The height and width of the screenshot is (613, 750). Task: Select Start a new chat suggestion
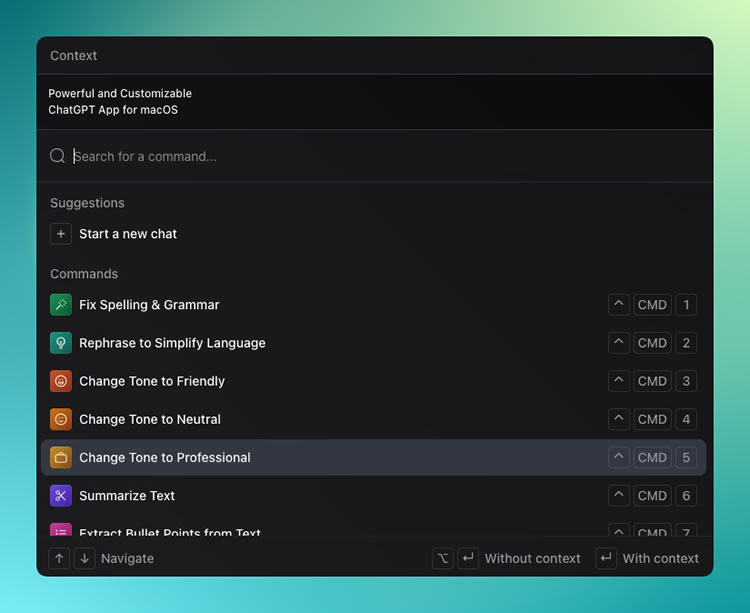pyautogui.click(x=373, y=234)
